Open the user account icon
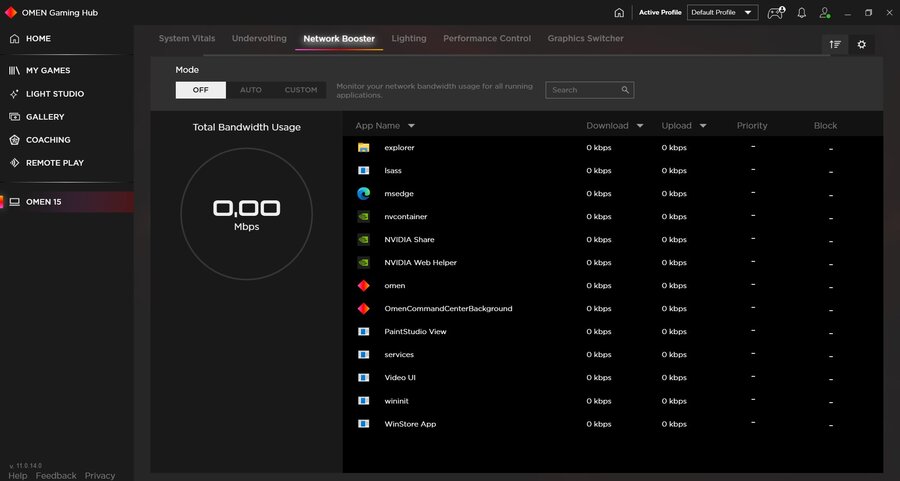 [x=825, y=13]
